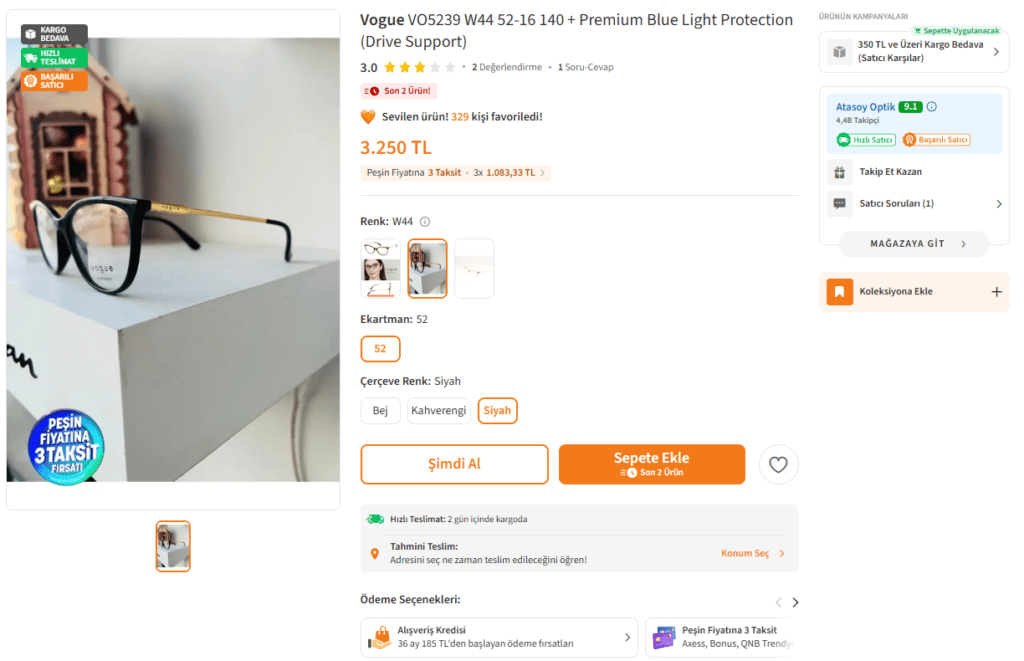Click the orange bookmark collection icon

pyautogui.click(x=839, y=292)
